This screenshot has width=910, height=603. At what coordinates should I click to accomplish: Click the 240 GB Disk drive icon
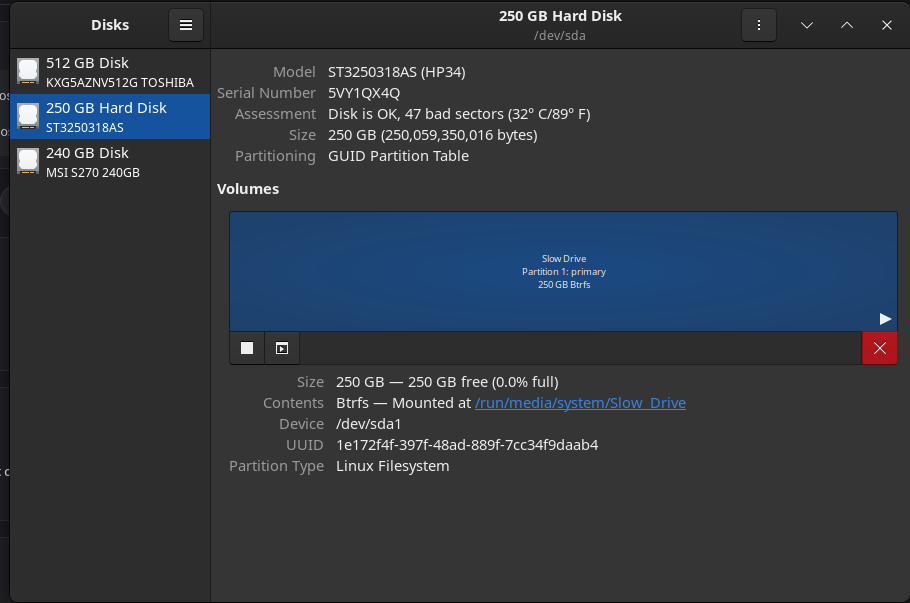tap(28, 162)
